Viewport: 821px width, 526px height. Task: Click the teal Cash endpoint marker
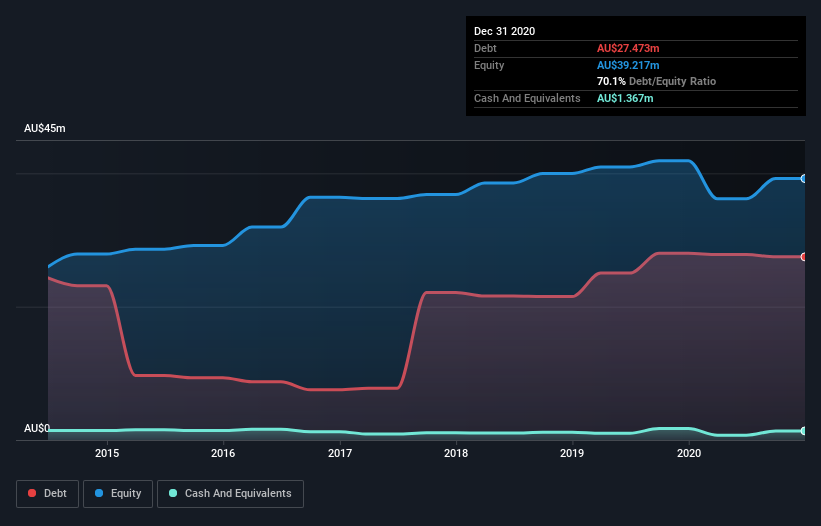(x=804, y=431)
